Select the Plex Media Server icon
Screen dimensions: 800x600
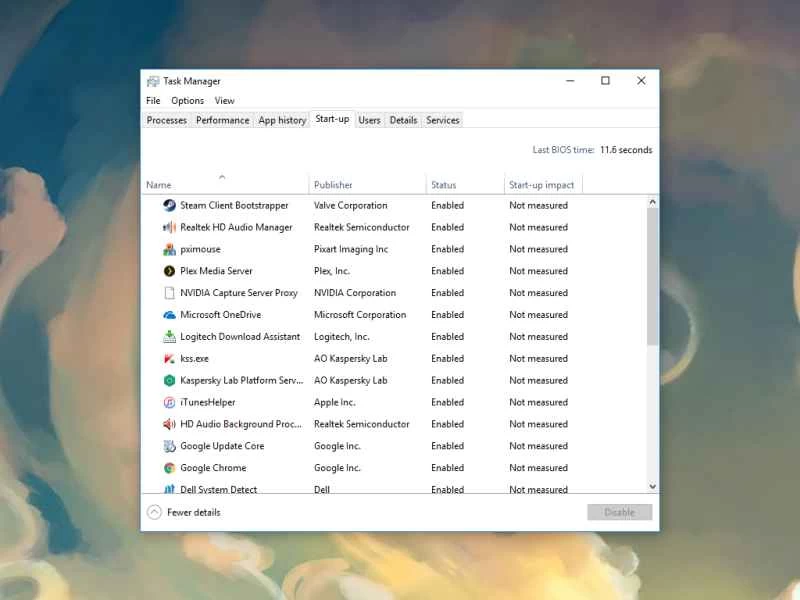(168, 271)
